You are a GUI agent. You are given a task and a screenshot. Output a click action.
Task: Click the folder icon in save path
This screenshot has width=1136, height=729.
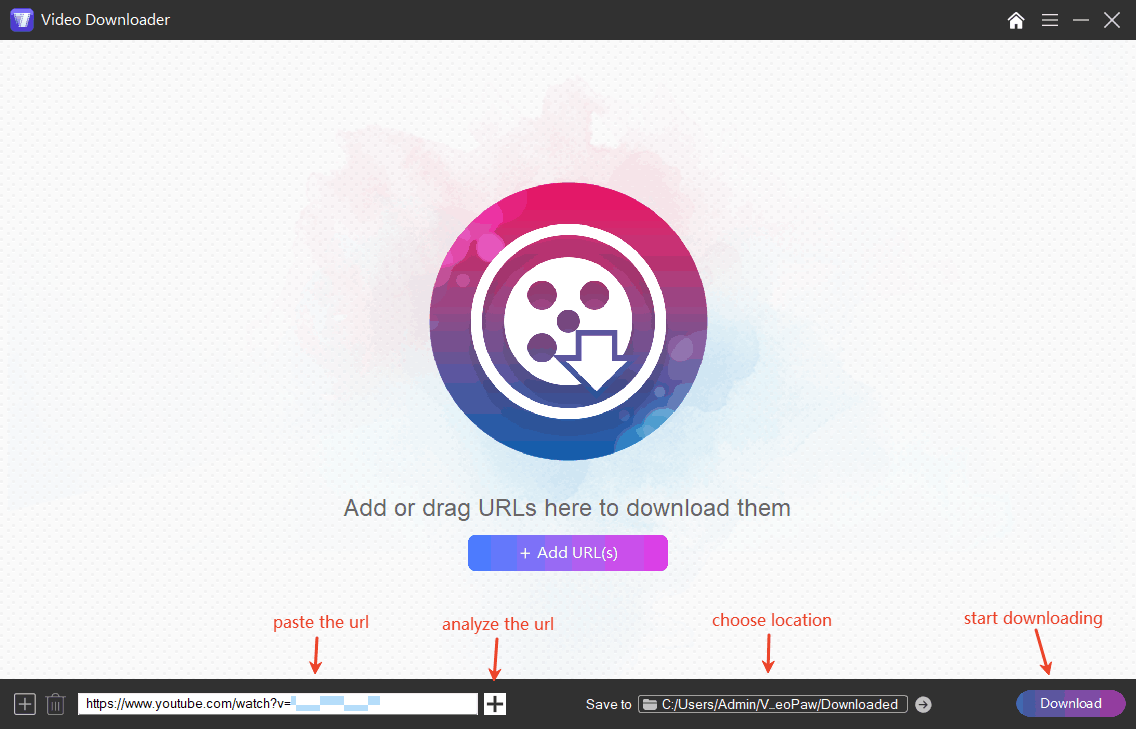650,704
